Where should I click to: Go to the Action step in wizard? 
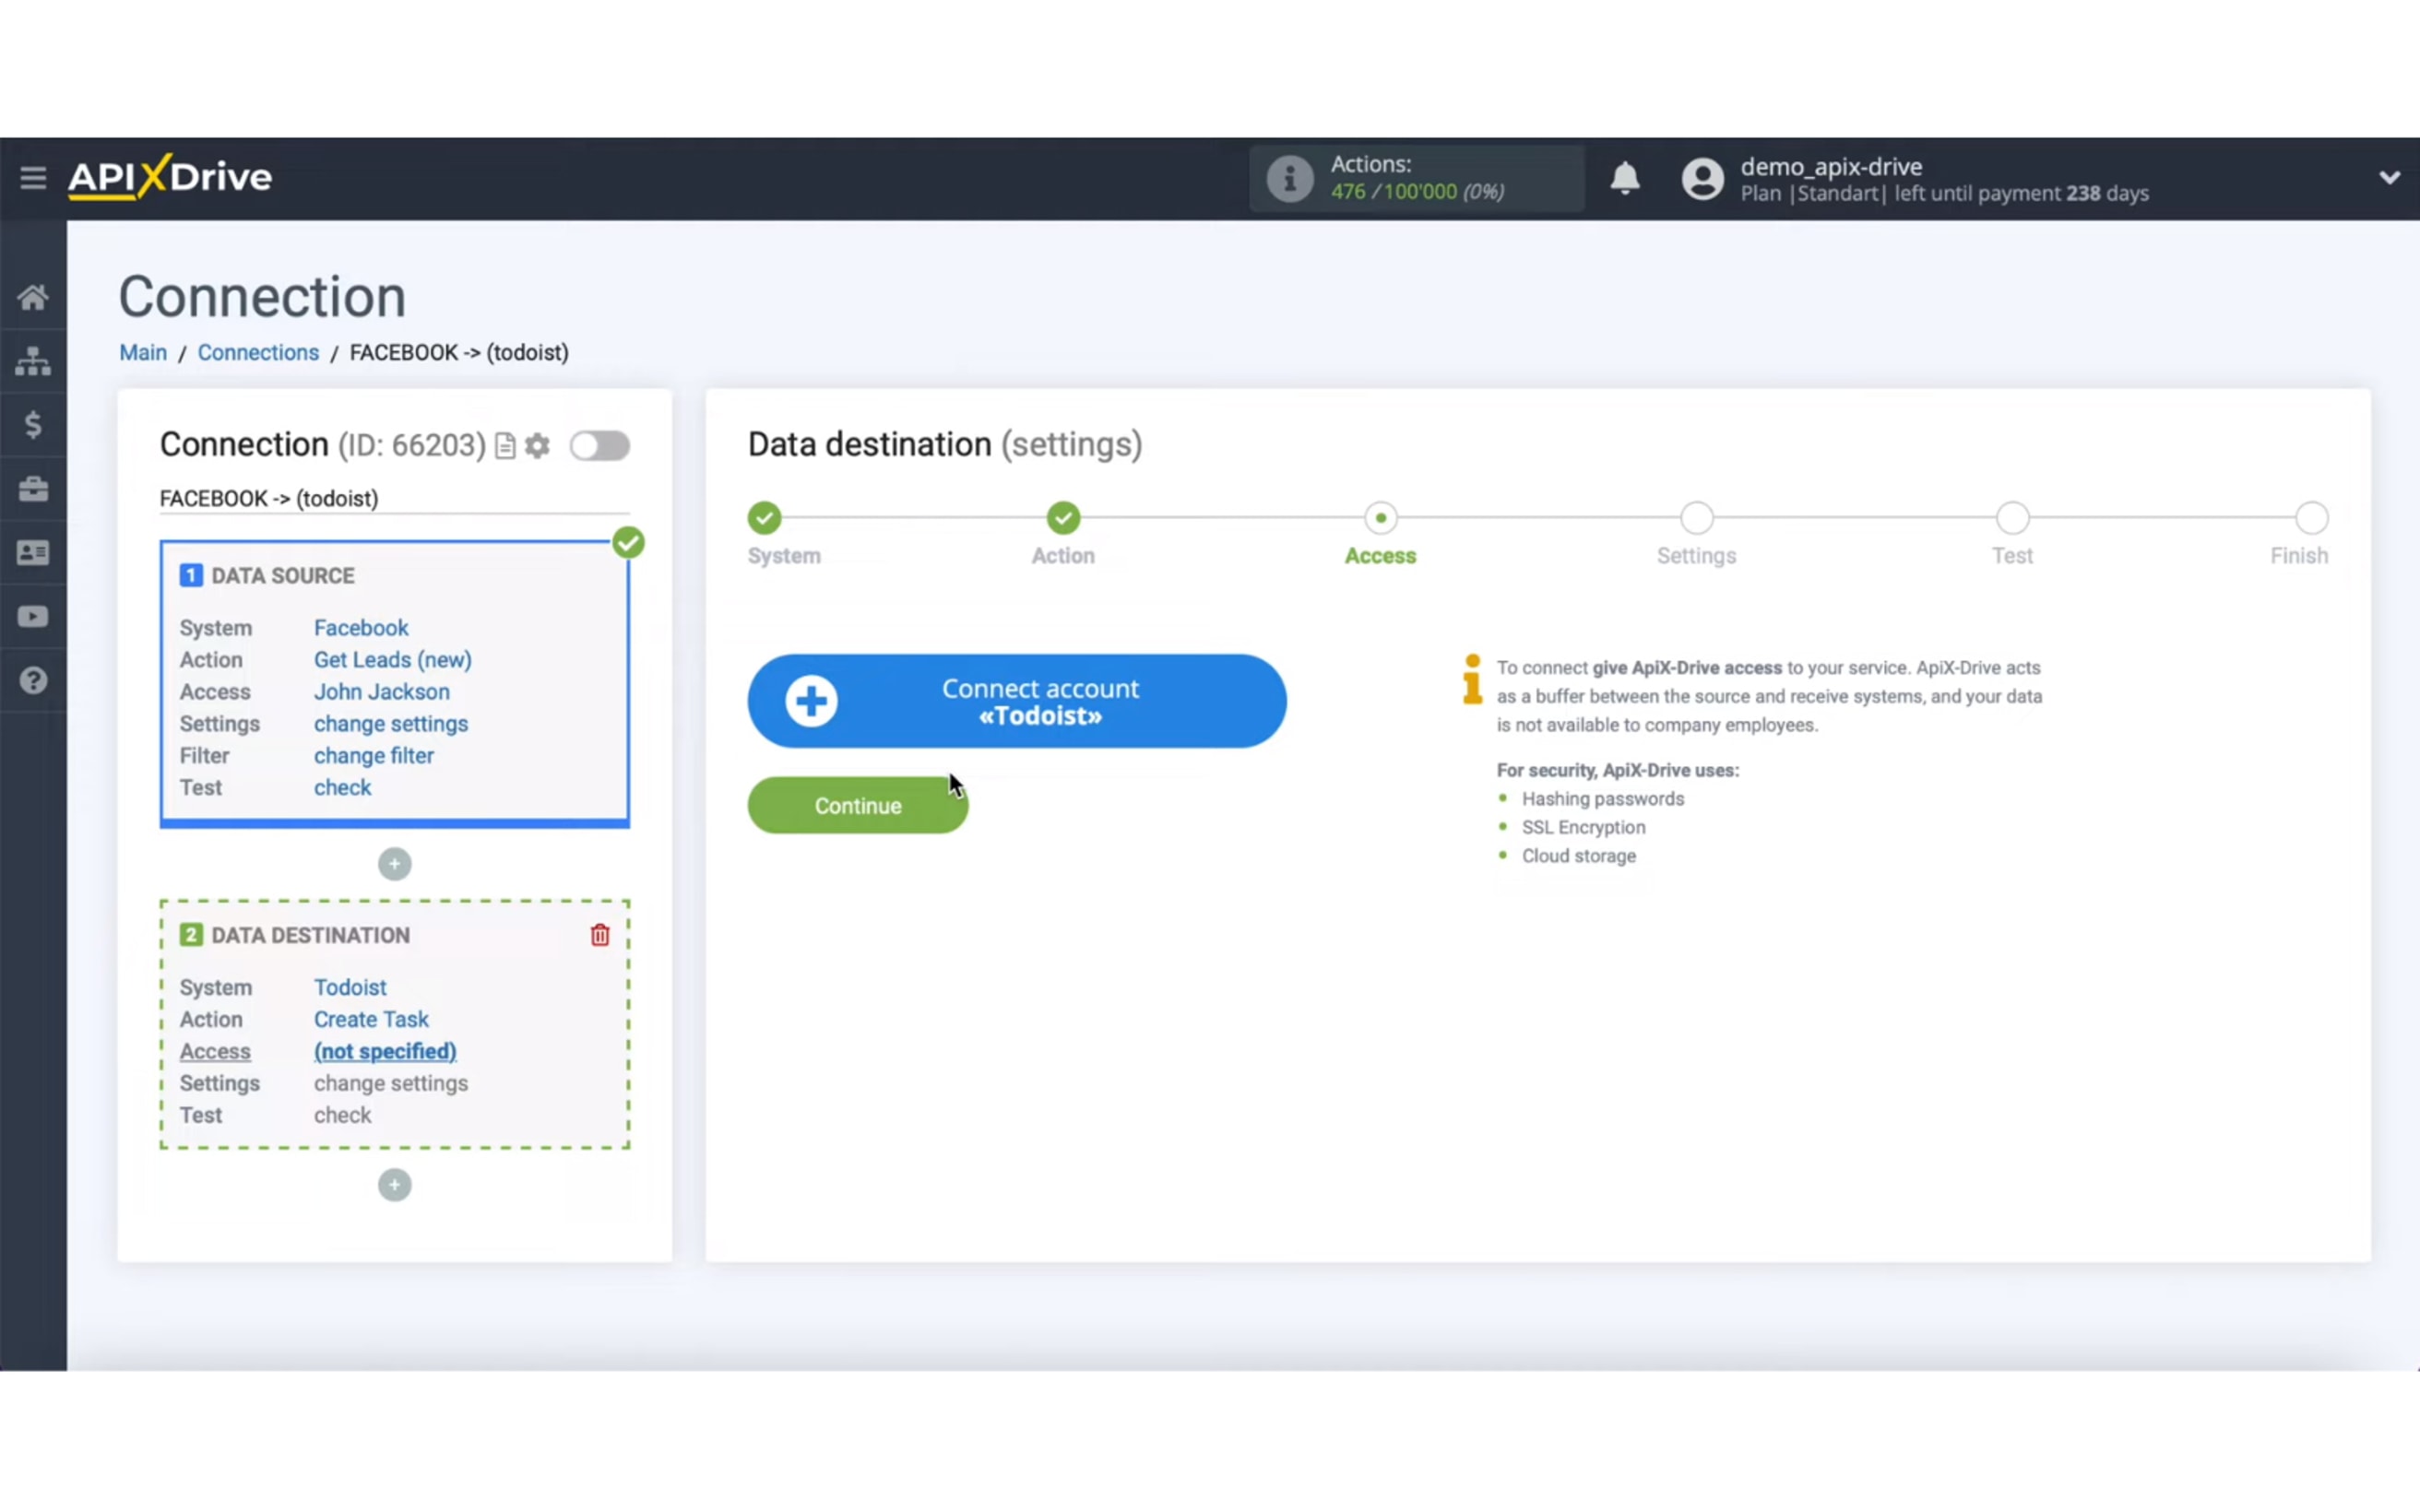[1063, 518]
